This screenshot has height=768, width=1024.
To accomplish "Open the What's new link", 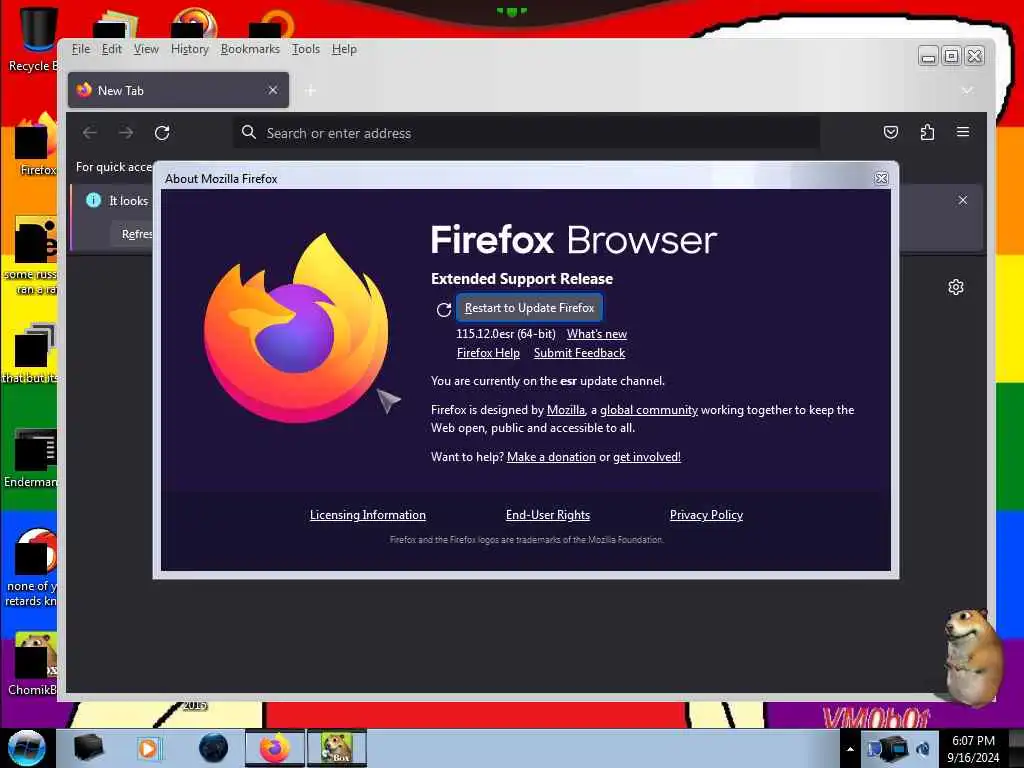I will pos(596,334).
